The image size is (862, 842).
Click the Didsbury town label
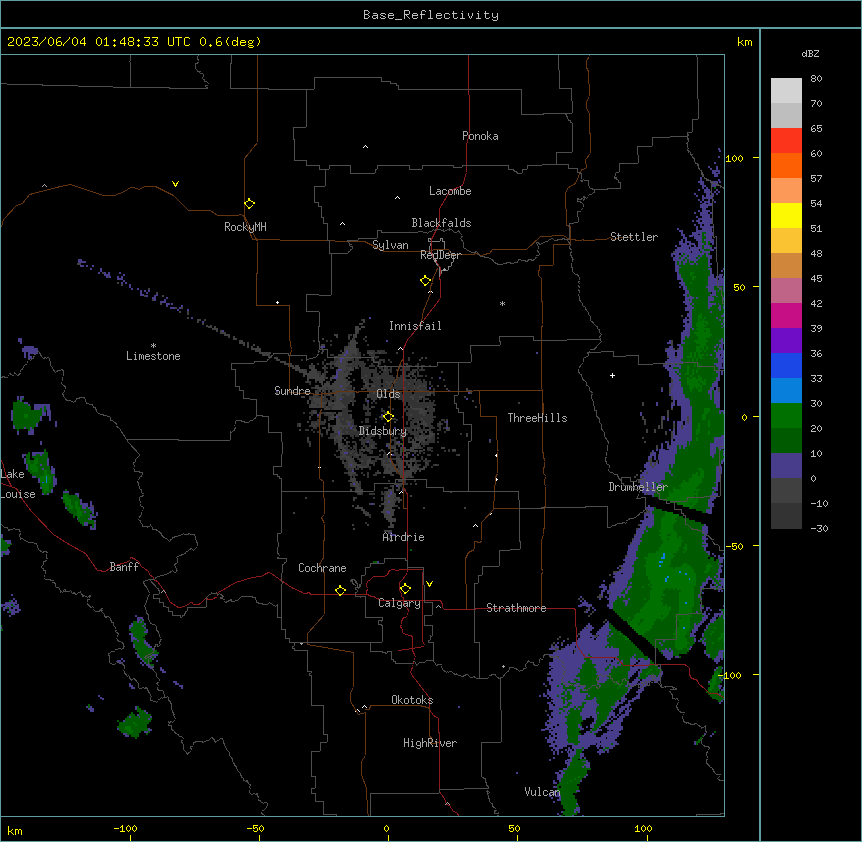383,431
